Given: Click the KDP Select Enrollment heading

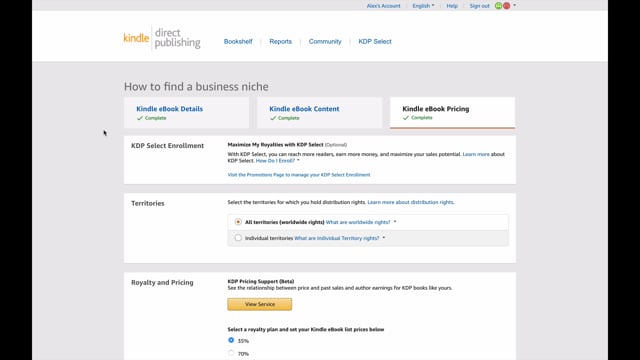Looking at the screenshot, I should click(x=167, y=146).
